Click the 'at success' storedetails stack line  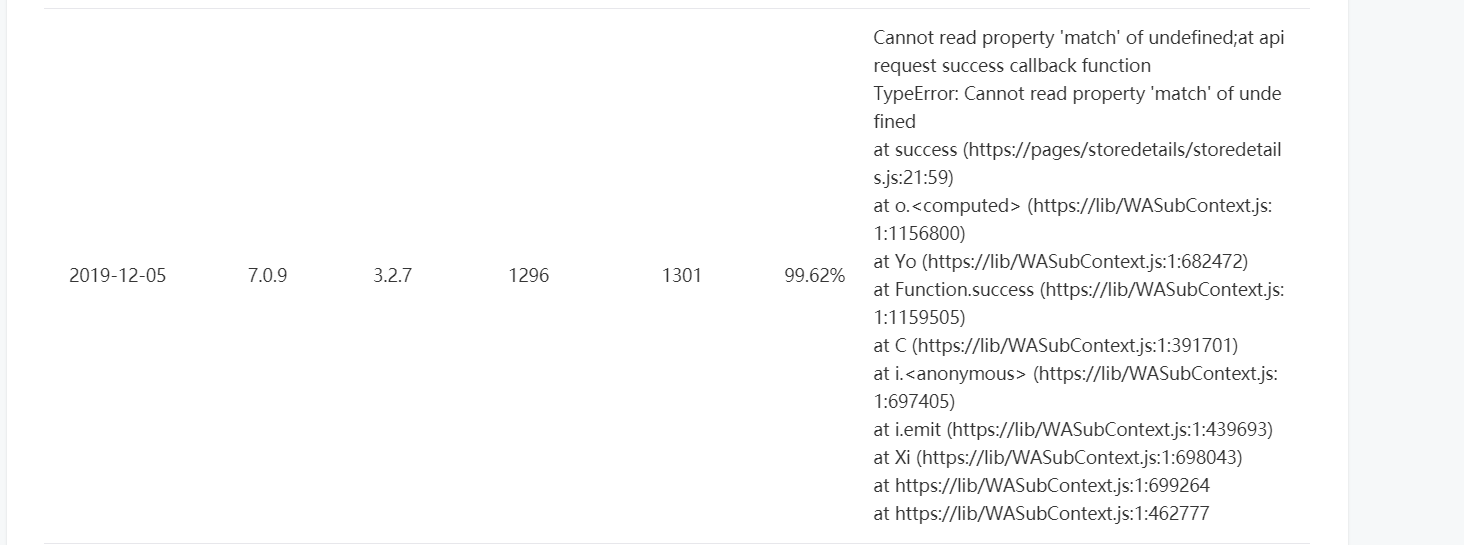(x=1077, y=150)
